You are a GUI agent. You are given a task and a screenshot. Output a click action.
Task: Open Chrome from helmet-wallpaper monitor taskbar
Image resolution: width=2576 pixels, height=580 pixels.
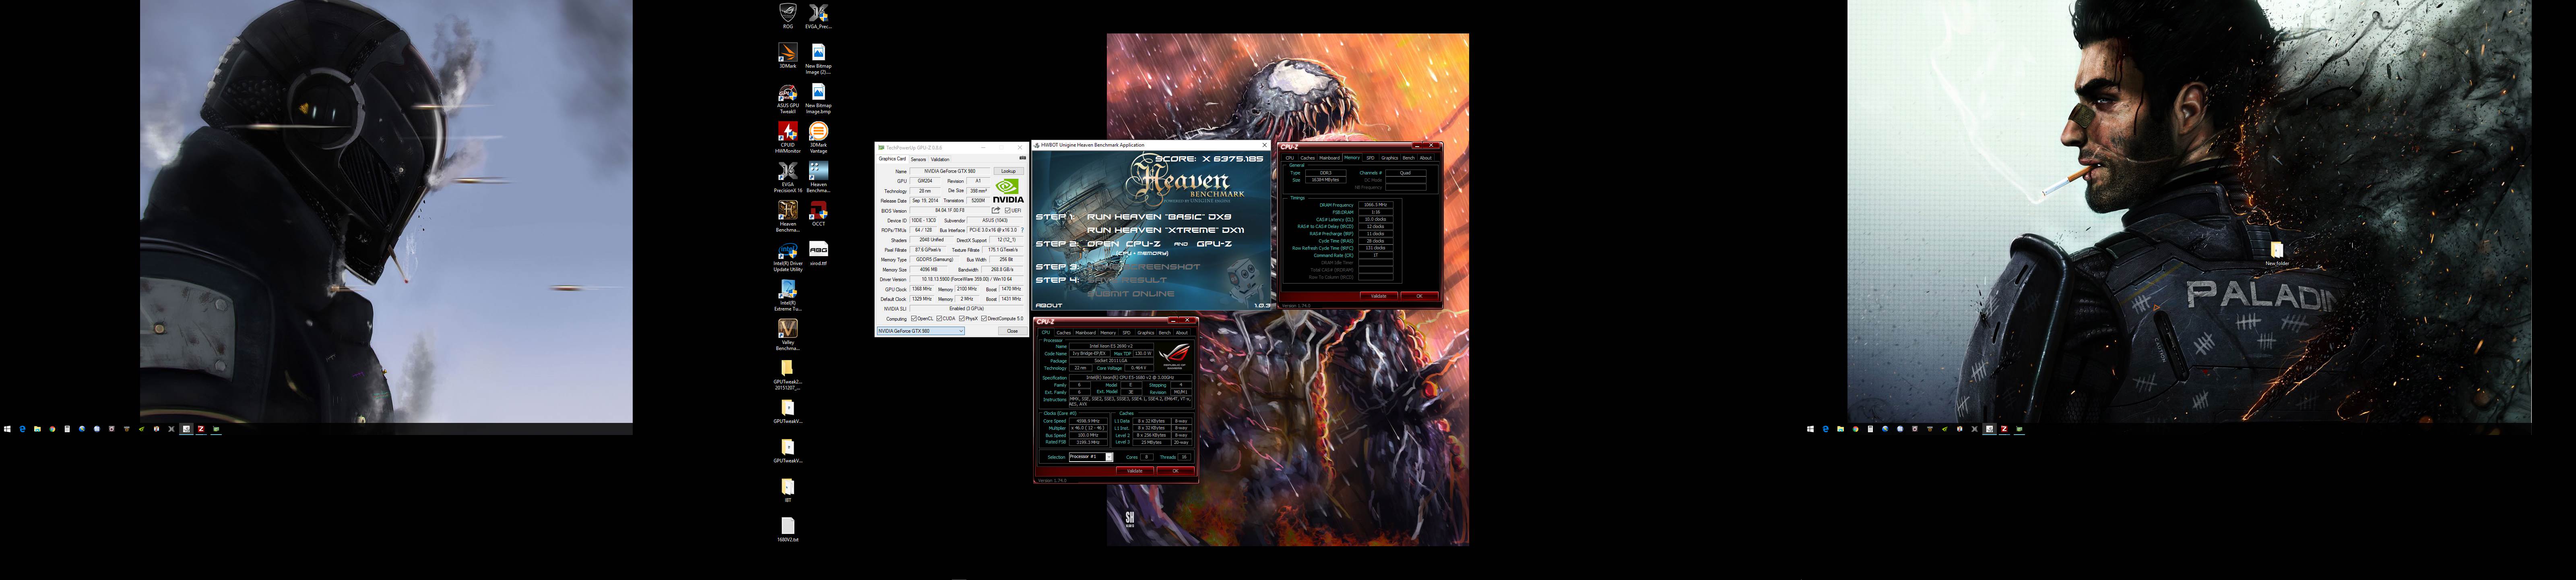[52, 429]
